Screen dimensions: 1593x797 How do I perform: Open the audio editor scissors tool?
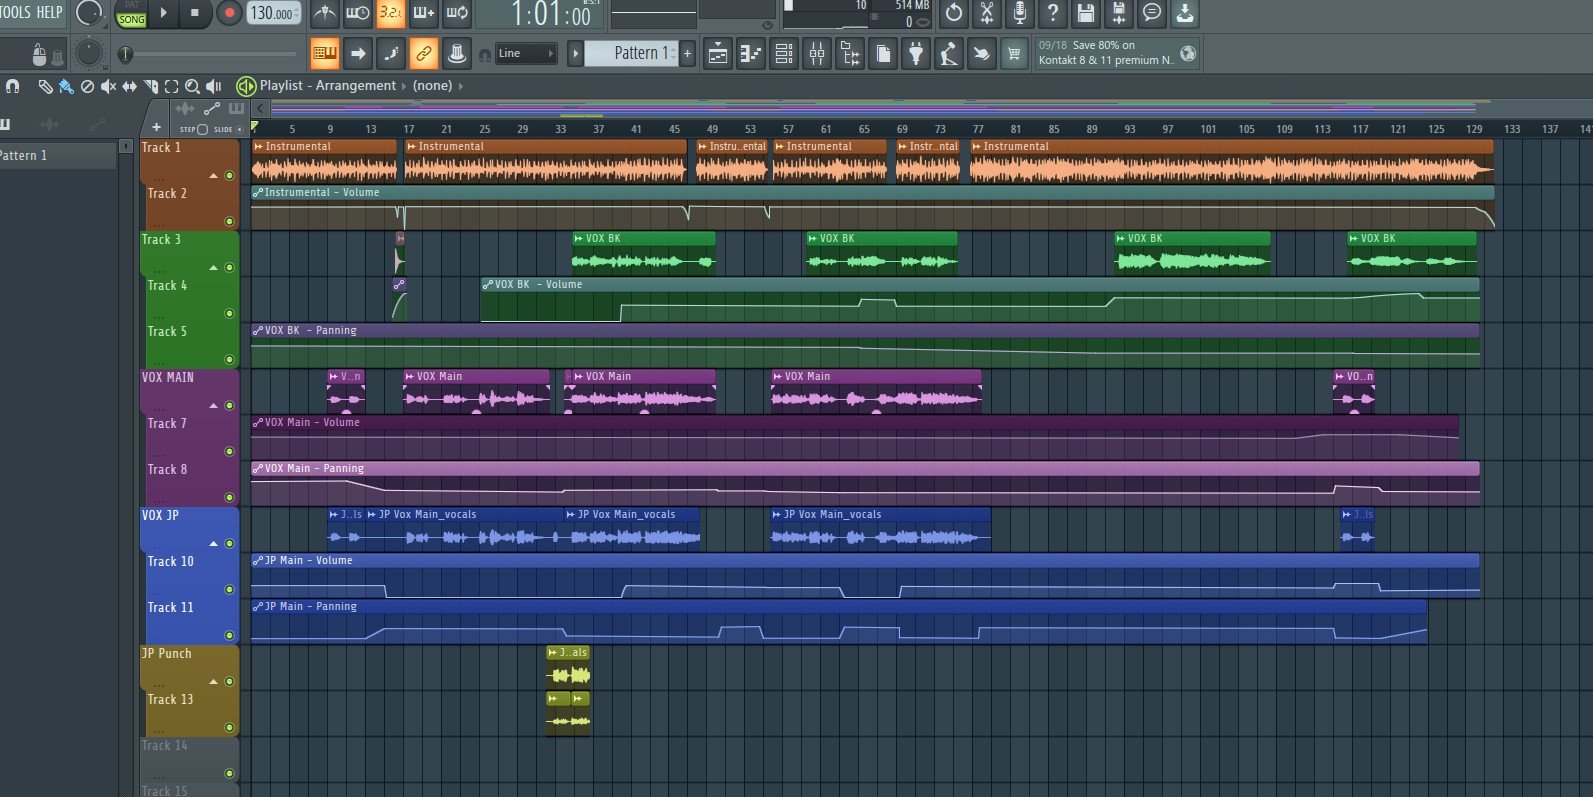pyautogui.click(x=986, y=13)
